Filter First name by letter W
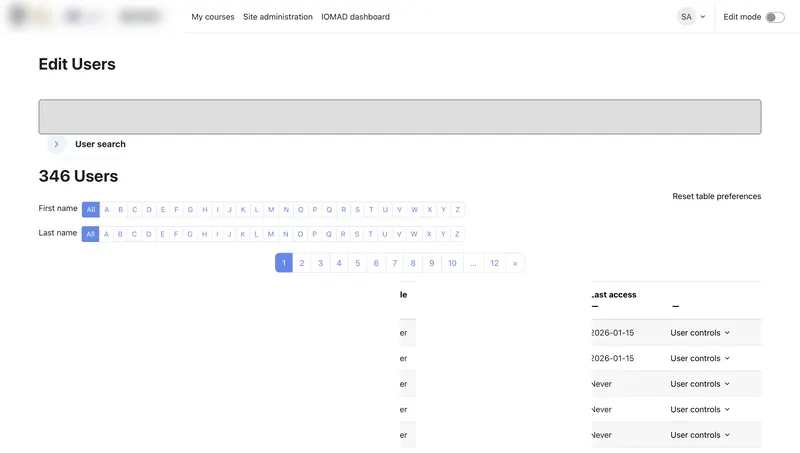Viewport: 800px width, 453px height. click(414, 210)
